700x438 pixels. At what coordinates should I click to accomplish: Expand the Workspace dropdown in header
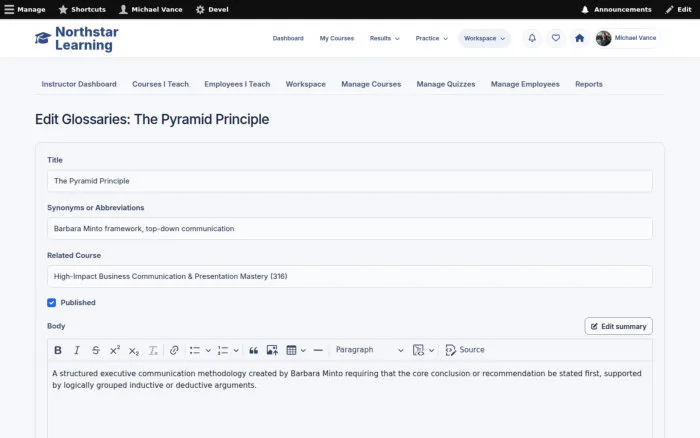(x=484, y=38)
